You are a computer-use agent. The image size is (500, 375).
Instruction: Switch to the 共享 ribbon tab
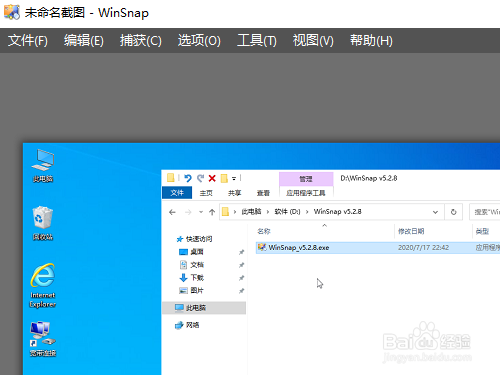click(x=234, y=193)
